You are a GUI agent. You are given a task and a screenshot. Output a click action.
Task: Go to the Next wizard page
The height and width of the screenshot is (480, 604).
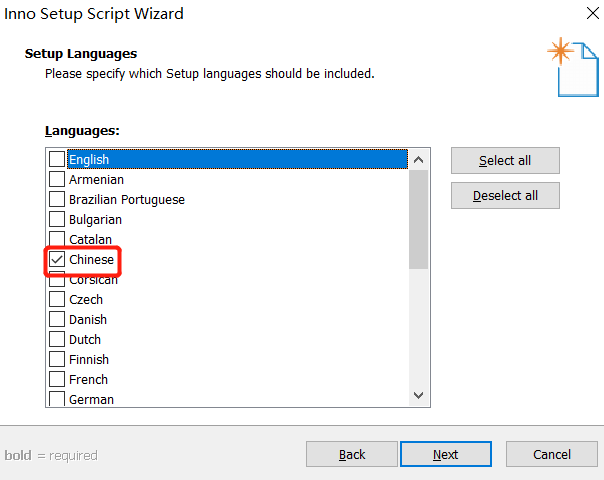pos(445,455)
